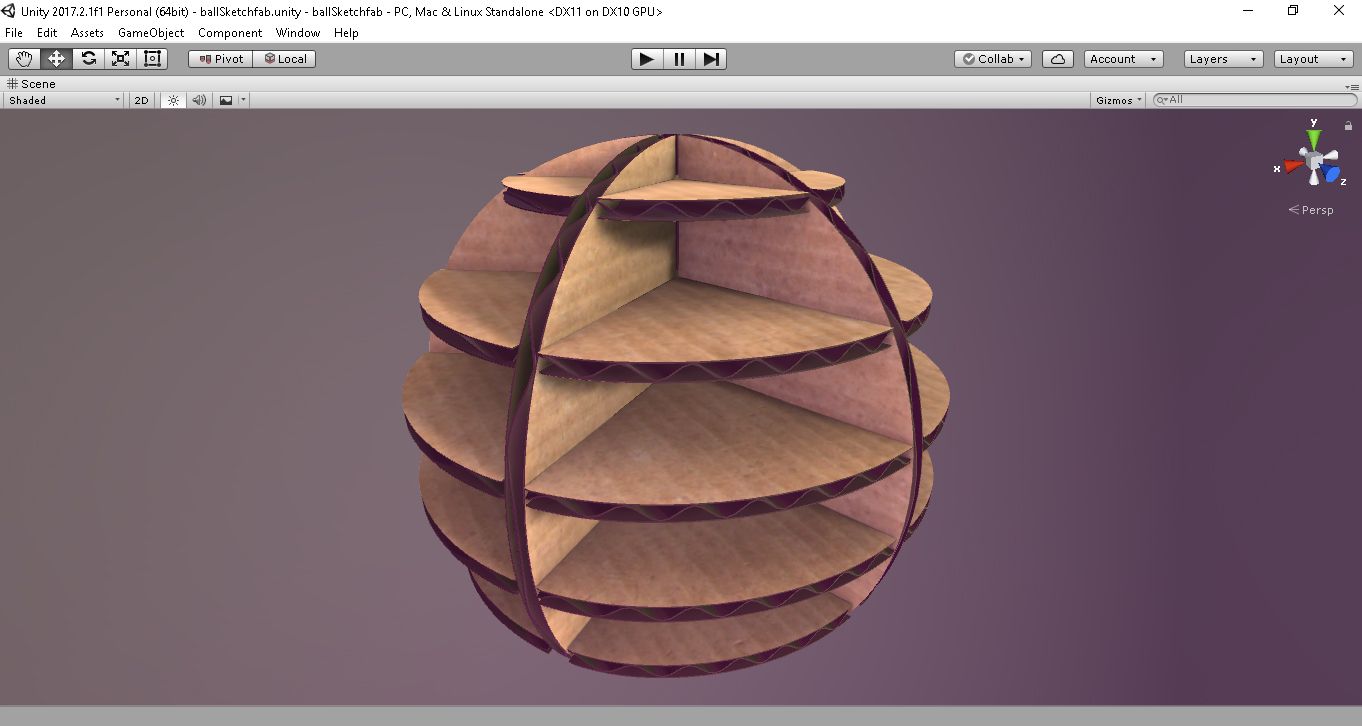Start Play mode
Screen dimensions: 1362x726
647,59
